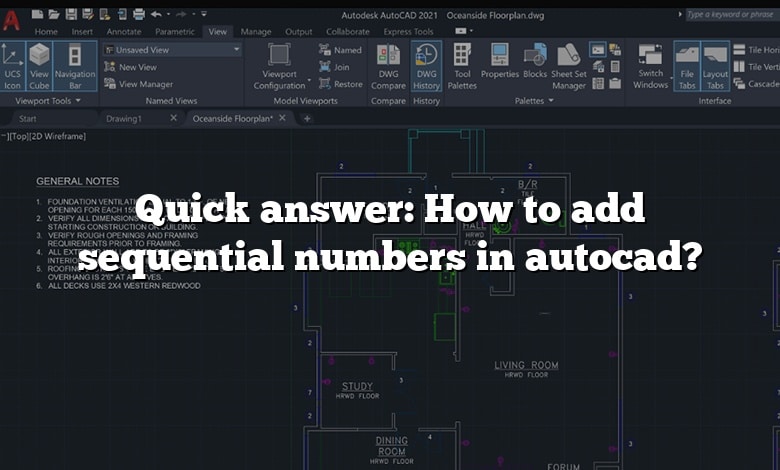Open the Sheet Set Manager

click(569, 67)
